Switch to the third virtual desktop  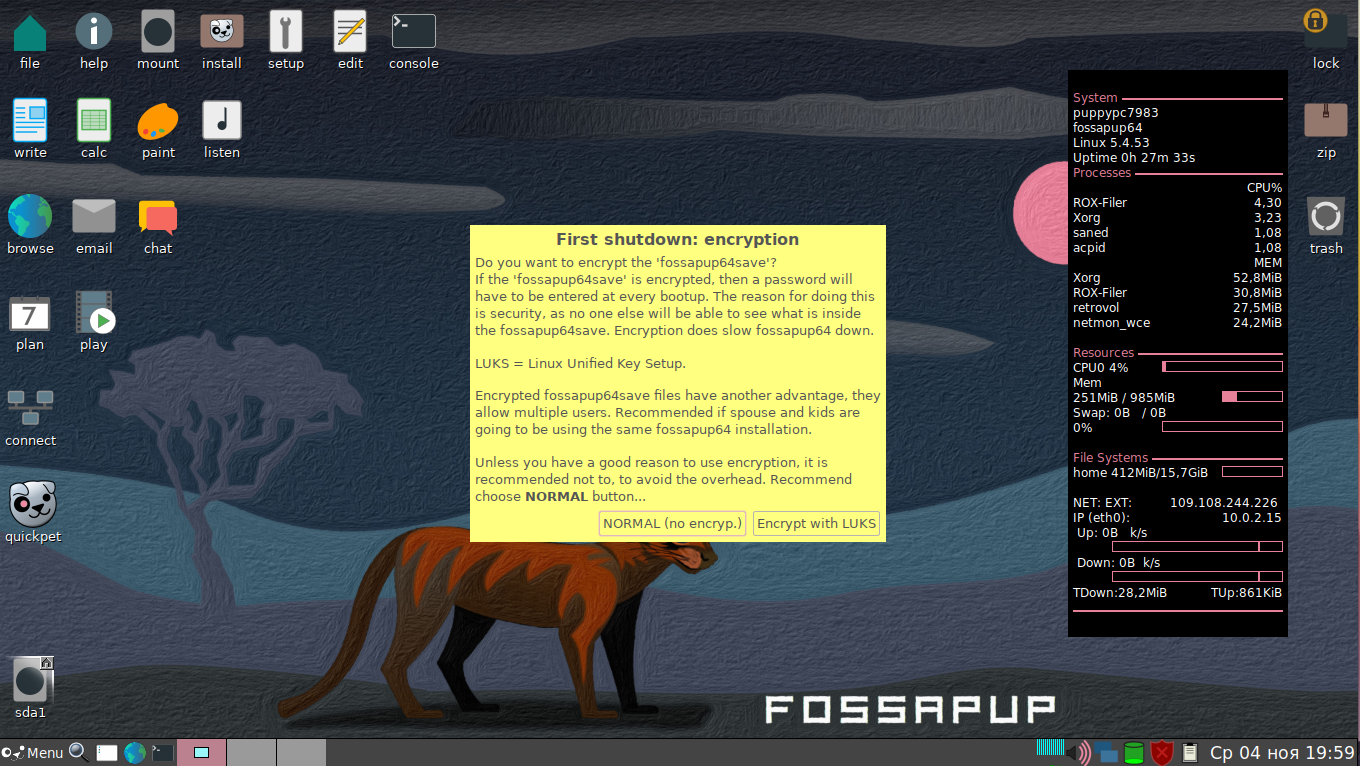pos(301,753)
